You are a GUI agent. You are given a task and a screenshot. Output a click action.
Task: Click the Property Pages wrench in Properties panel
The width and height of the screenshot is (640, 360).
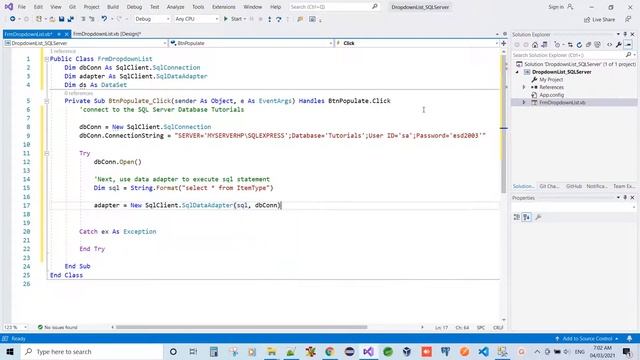tap(538, 217)
